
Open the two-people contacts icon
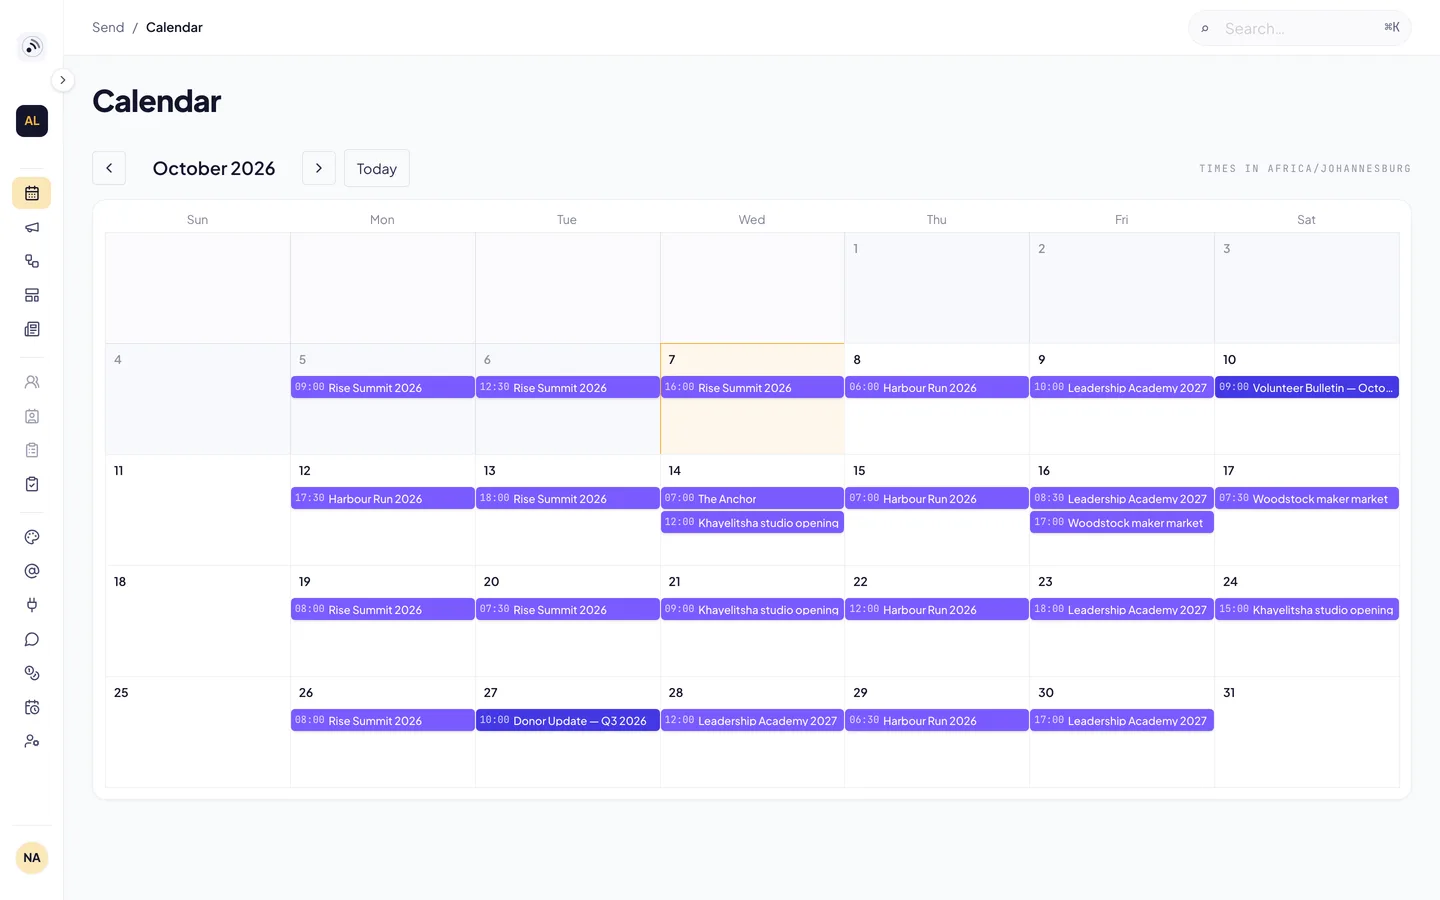tap(32, 382)
